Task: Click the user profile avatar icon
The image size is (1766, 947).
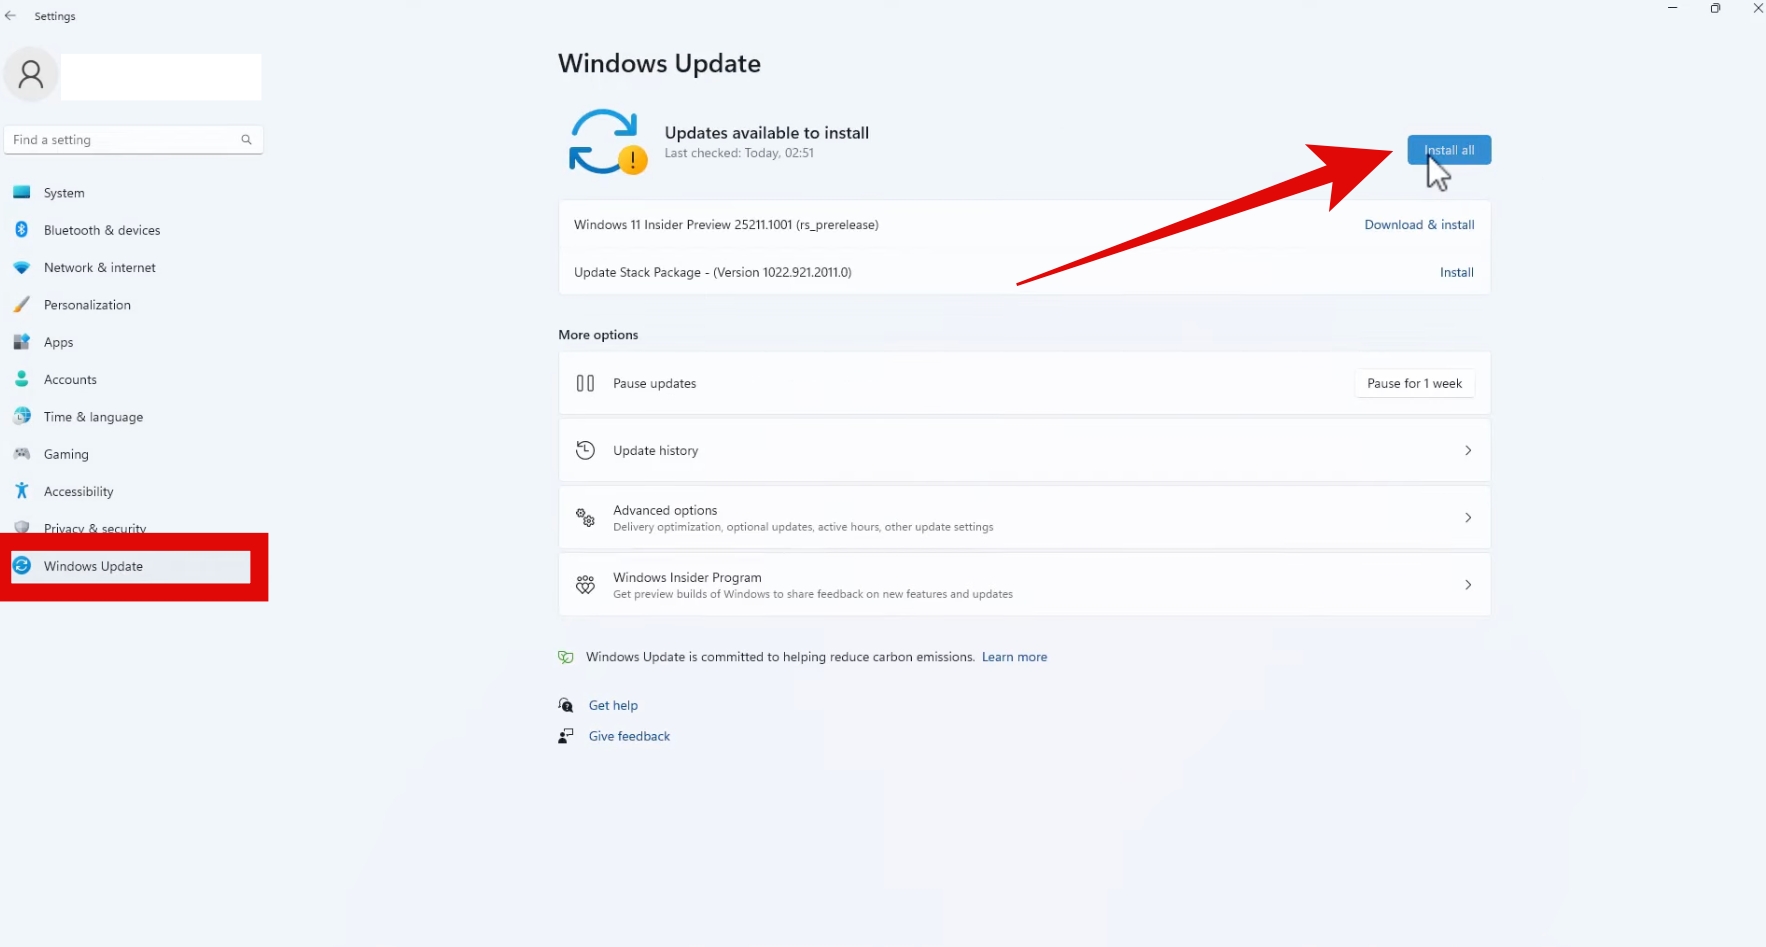Action: [x=31, y=74]
